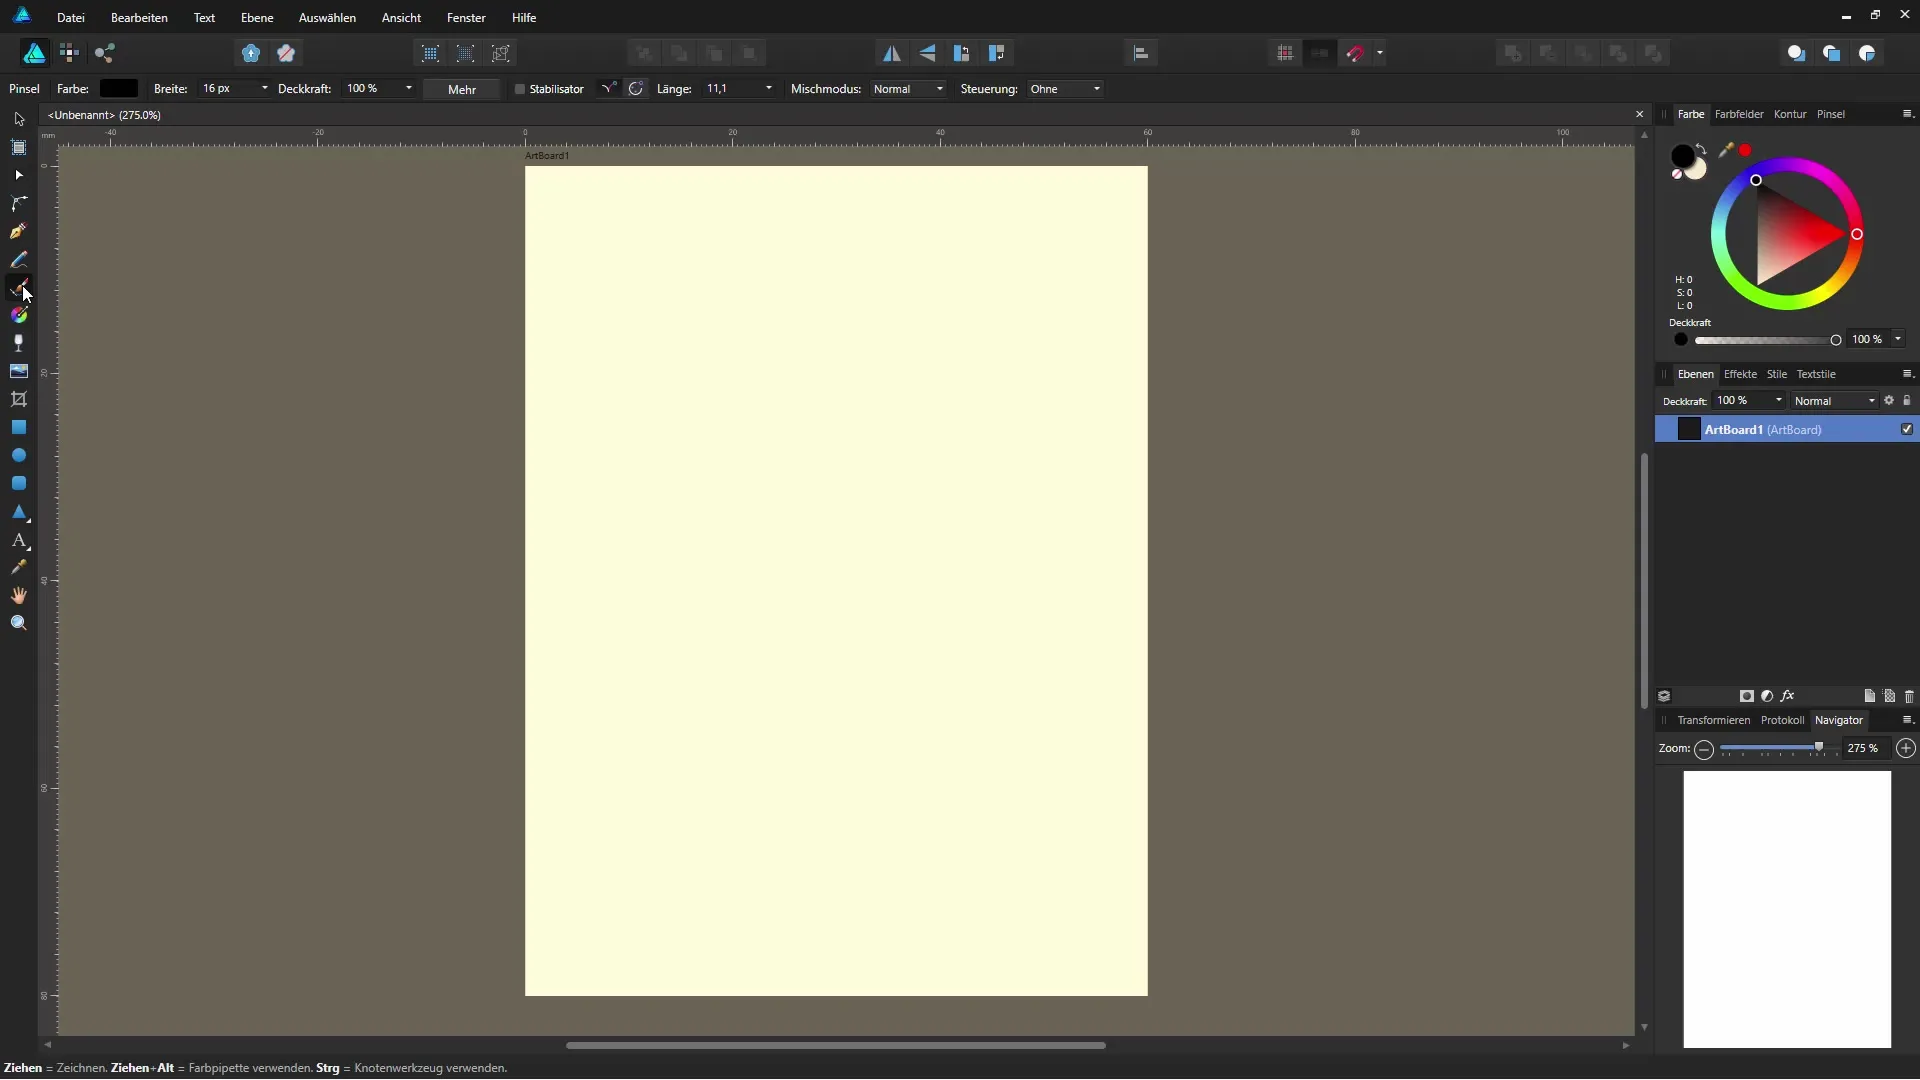
Task: Switch to Export persona
Action: tap(105, 53)
